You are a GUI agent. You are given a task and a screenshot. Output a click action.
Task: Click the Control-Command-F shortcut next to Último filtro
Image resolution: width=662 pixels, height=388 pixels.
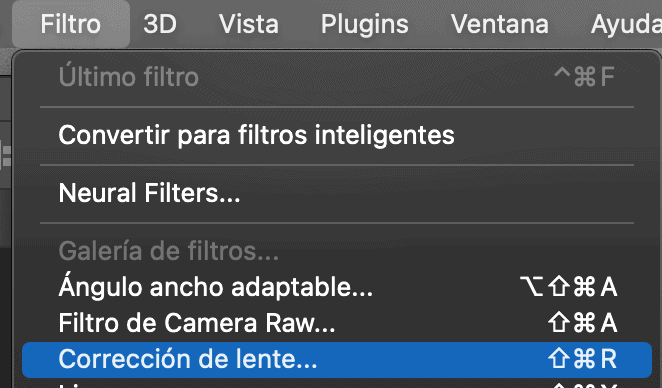click(584, 77)
